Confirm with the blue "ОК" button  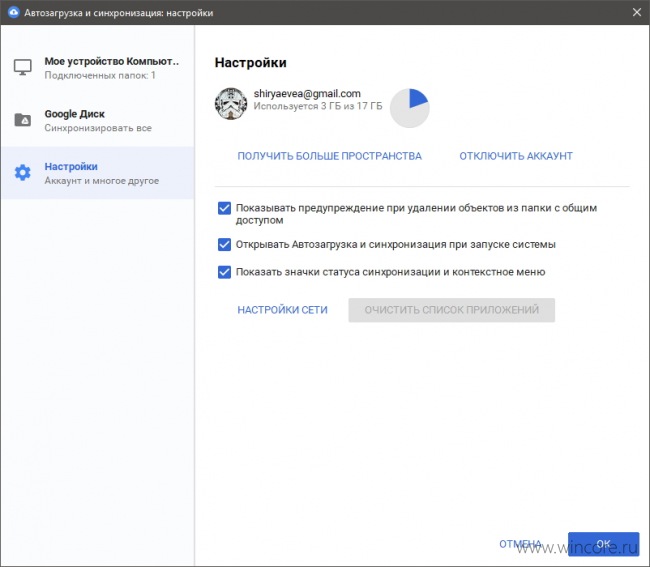(603, 544)
